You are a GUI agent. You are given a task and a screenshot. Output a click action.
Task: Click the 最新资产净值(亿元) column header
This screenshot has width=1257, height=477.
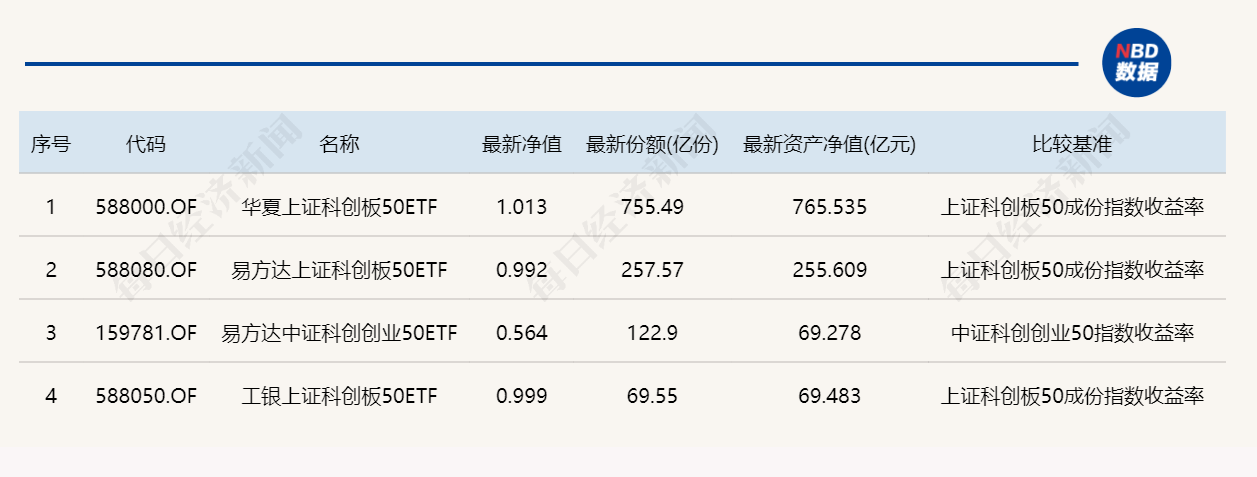tap(830, 144)
